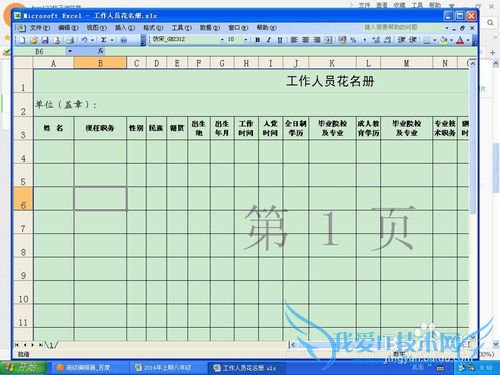The height and width of the screenshot is (375, 500).
Task: Click the Insert Function fx button
Action: [x=100, y=51]
